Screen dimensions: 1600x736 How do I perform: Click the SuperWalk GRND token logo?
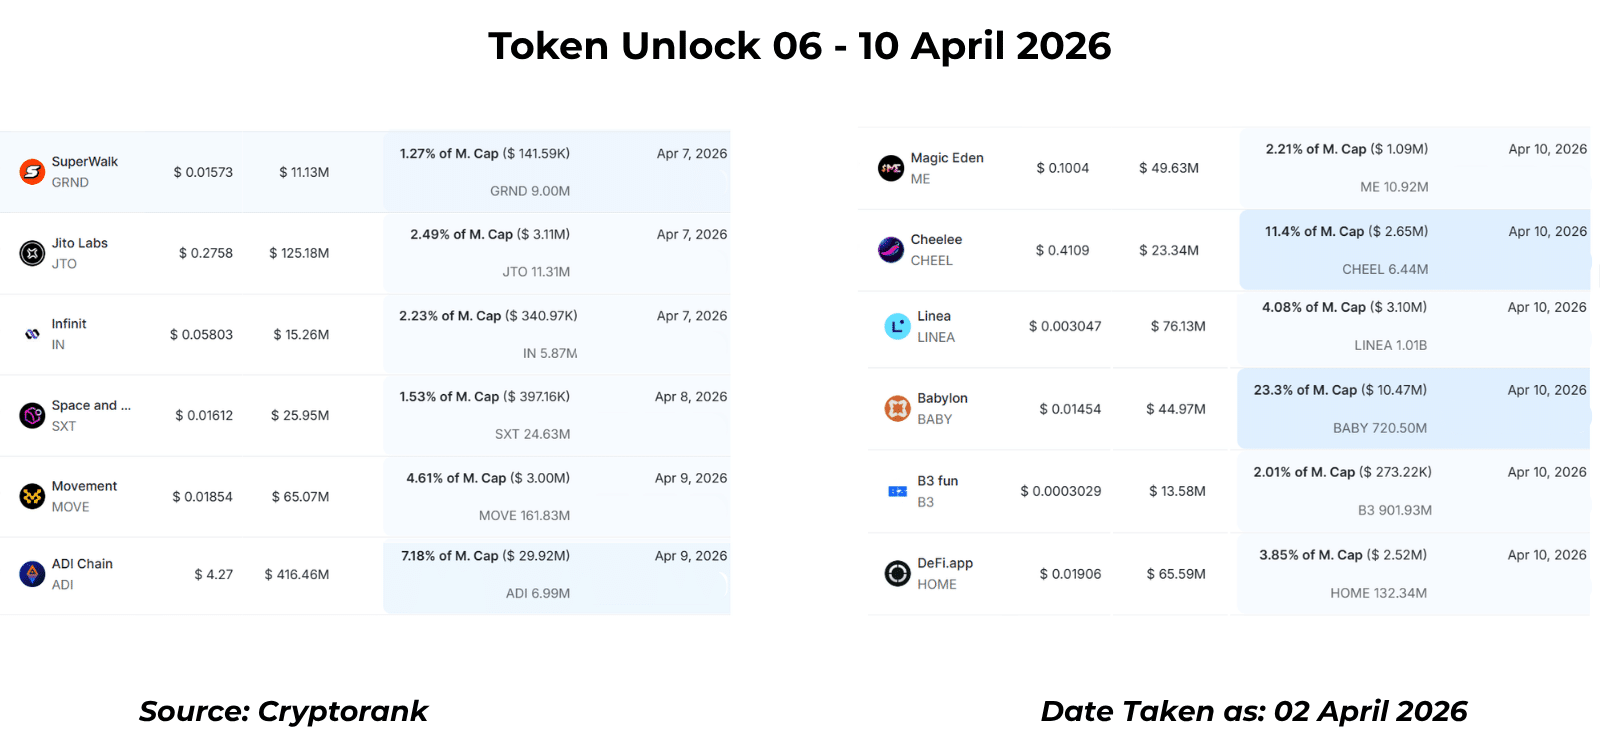click(x=33, y=172)
